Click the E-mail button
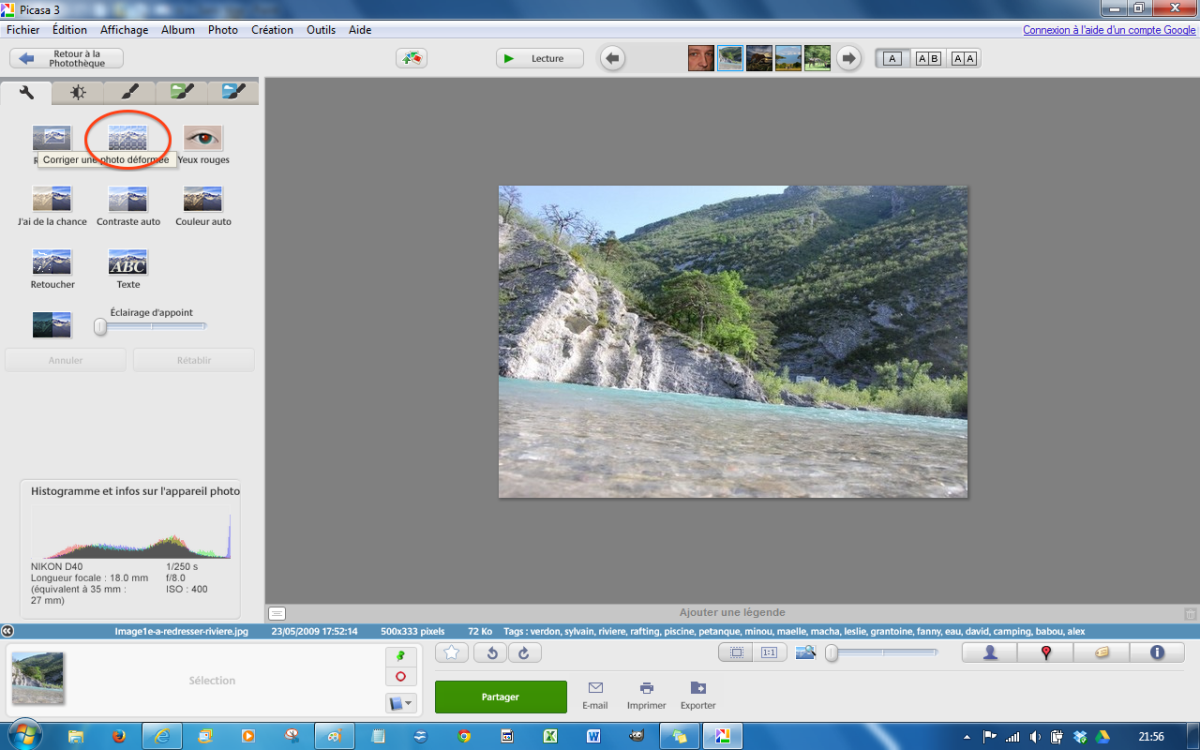The width and height of the screenshot is (1200, 750). (x=595, y=696)
